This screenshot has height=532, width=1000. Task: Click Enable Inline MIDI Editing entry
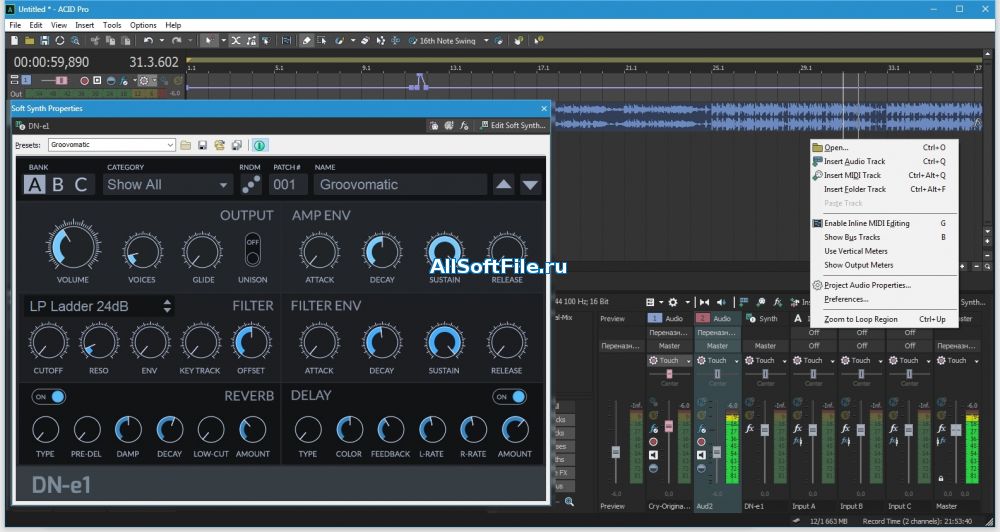click(x=883, y=223)
